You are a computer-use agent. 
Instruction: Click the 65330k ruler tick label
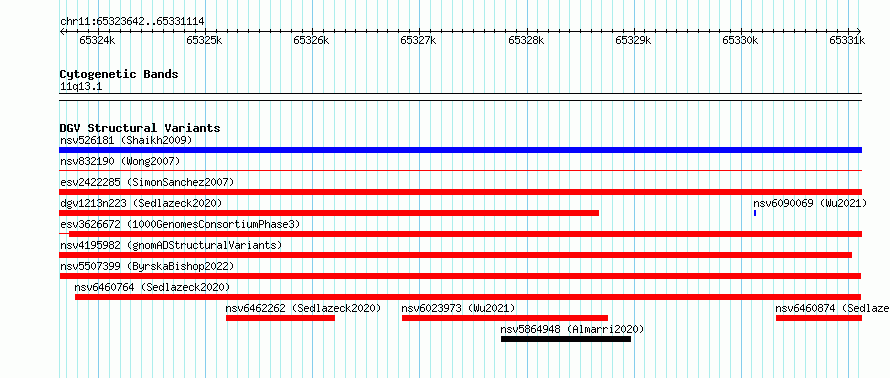point(740,40)
